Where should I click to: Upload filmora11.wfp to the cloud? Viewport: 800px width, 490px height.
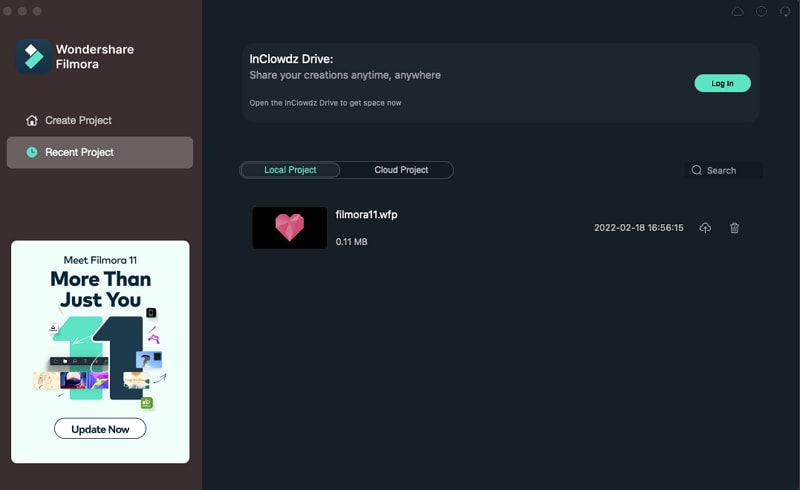click(705, 228)
